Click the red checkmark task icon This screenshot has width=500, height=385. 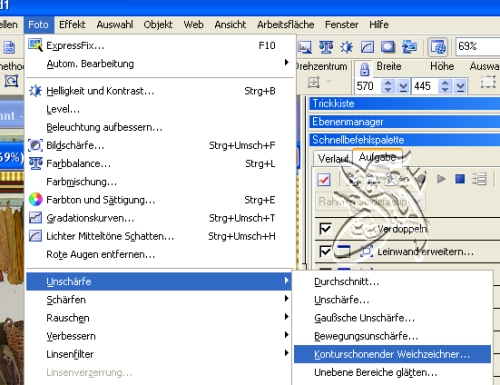[324, 180]
